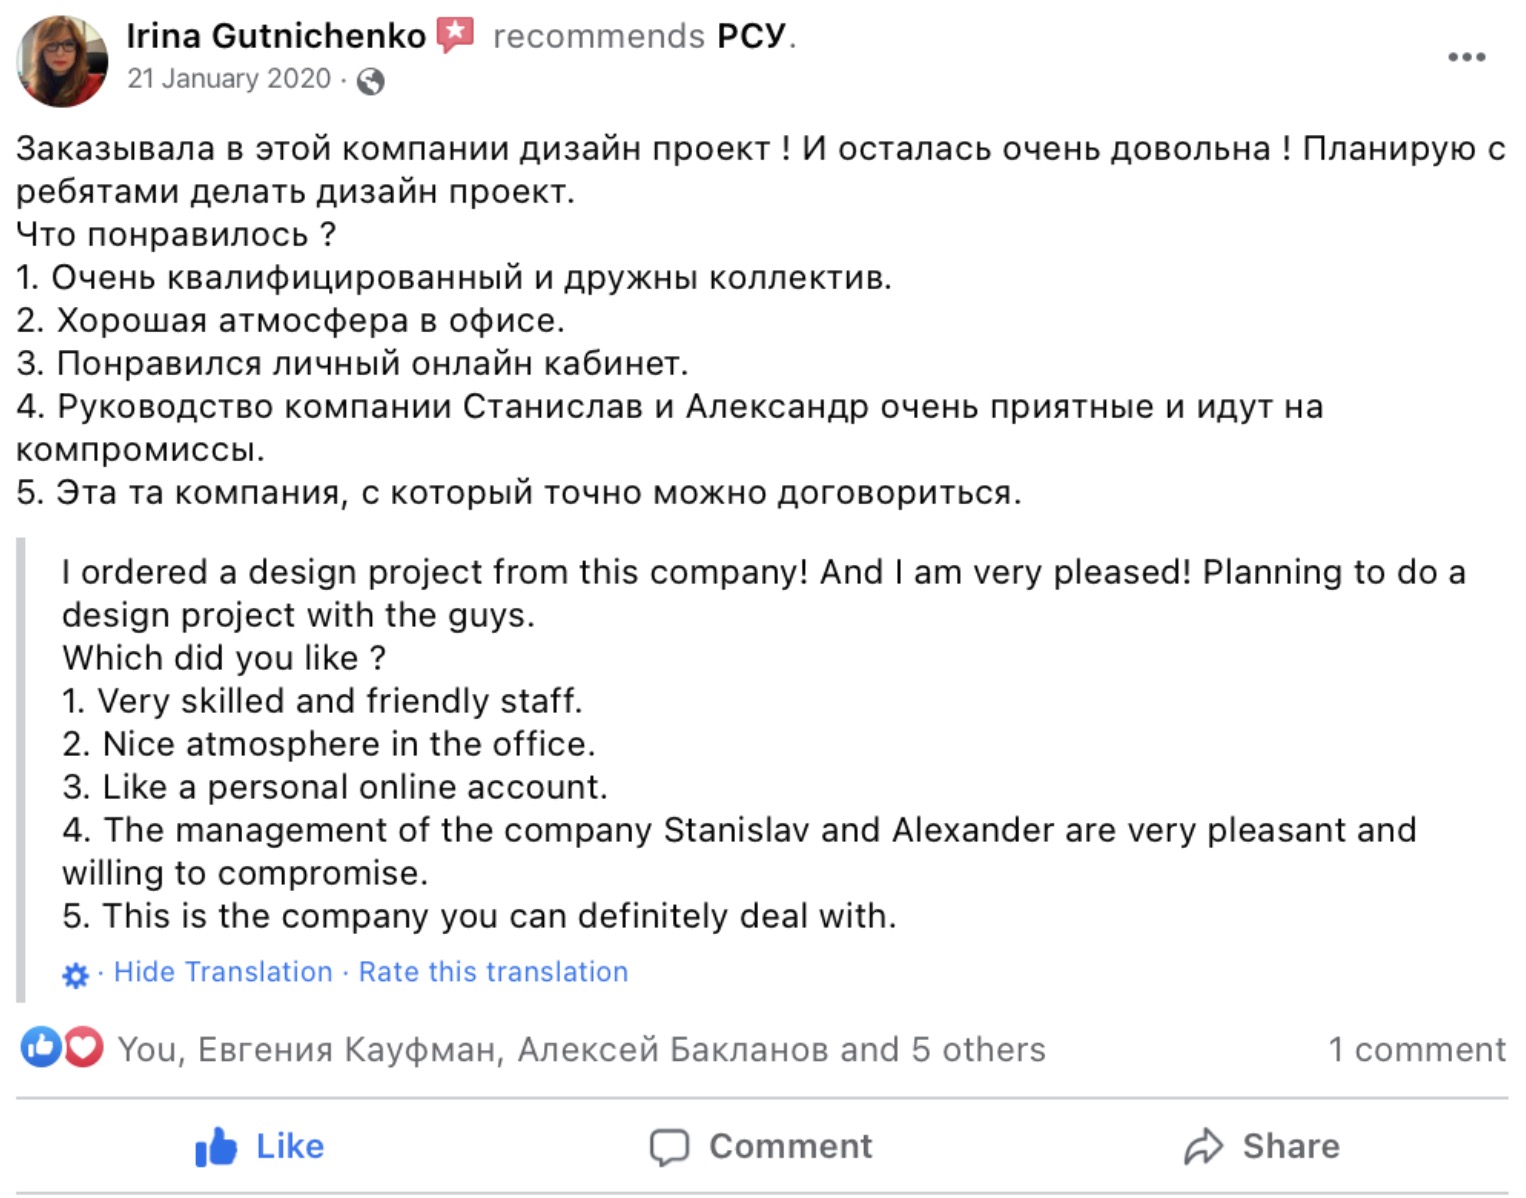Open the РСУ page link
Image resolution: width=1526 pixels, height=1198 pixels.
coord(751,36)
